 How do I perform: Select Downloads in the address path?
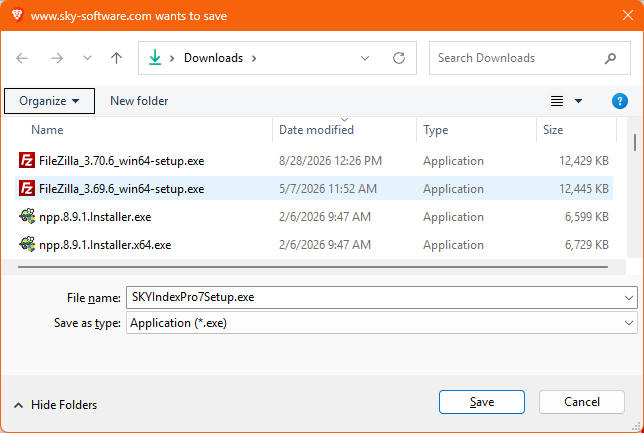(x=213, y=58)
